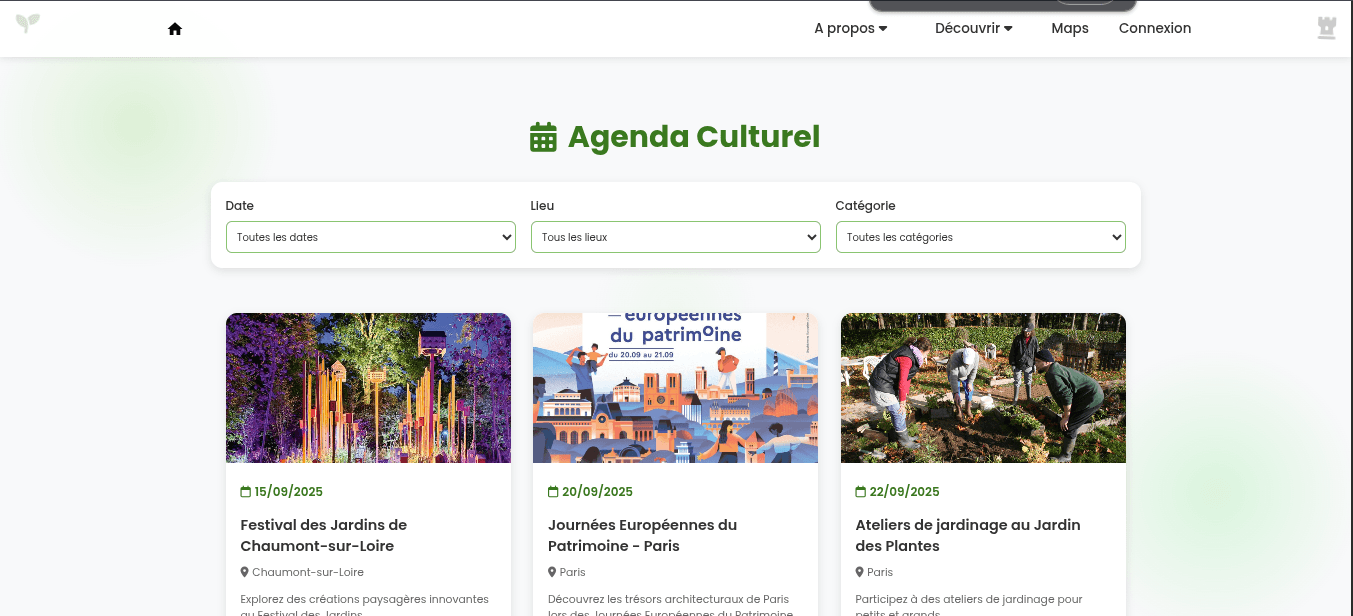Expand the Découvrir menu

[973, 28]
